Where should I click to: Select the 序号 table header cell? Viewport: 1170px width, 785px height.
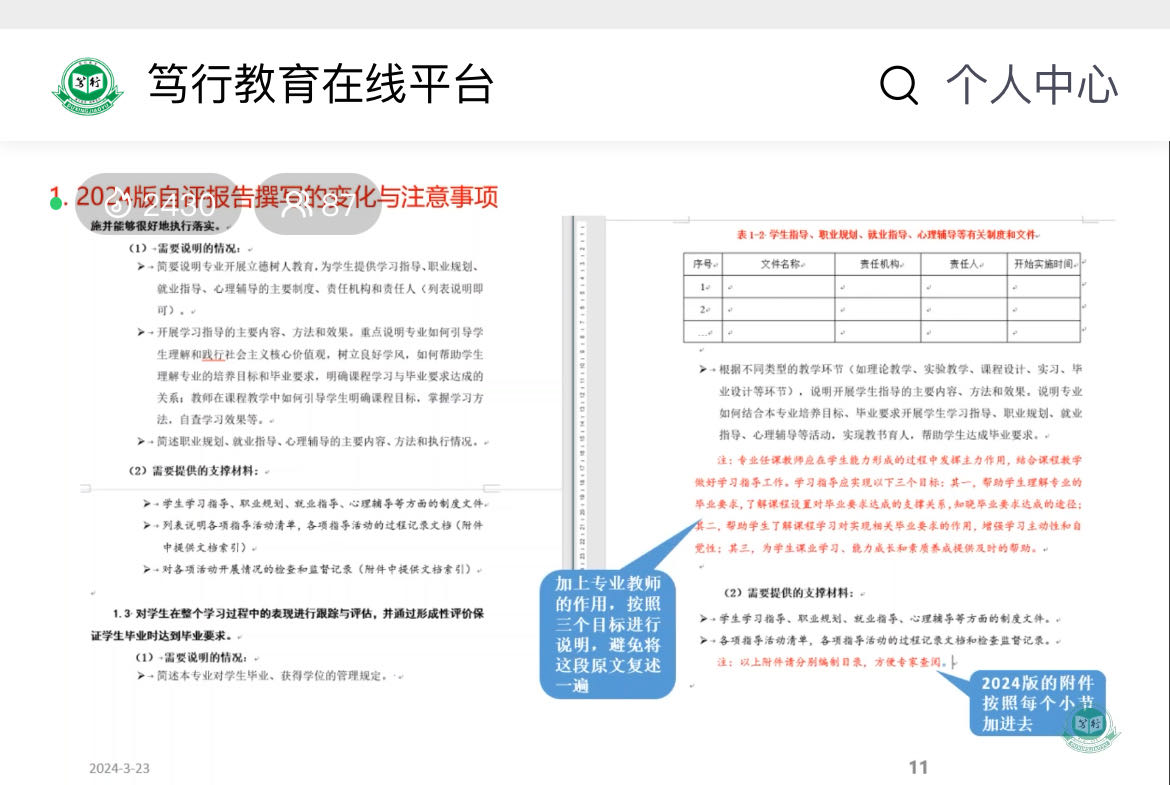point(703,264)
